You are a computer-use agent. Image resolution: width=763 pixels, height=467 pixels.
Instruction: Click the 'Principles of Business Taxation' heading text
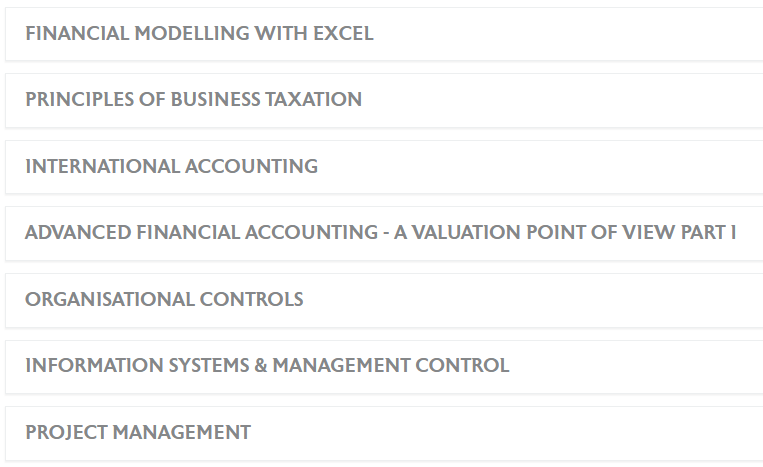click(194, 100)
